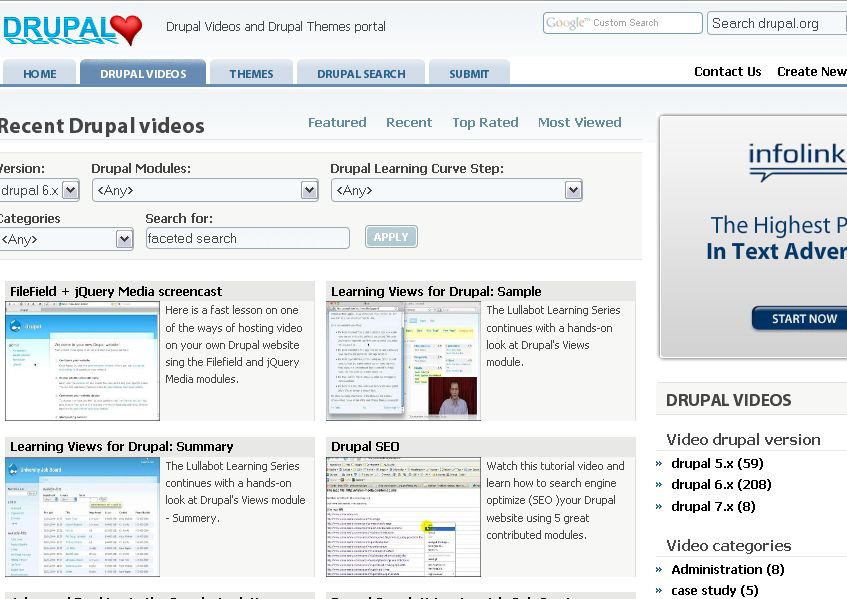Click the Contact Us link
Viewport: 847px width, 599px height.
click(728, 71)
